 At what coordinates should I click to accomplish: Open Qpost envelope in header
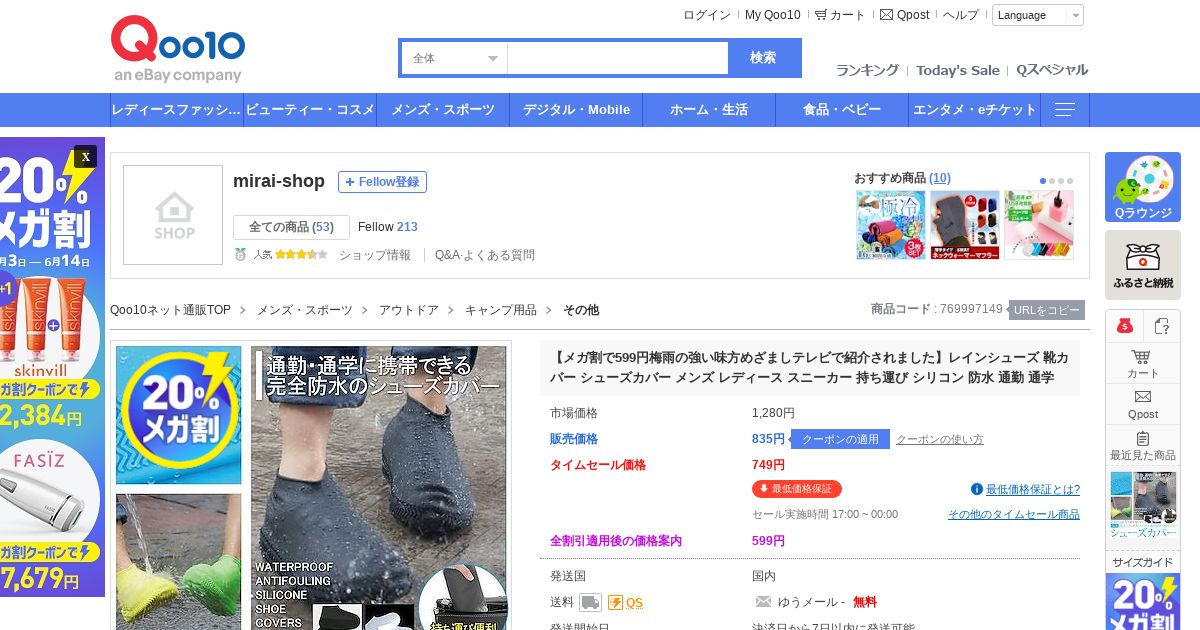tap(886, 15)
